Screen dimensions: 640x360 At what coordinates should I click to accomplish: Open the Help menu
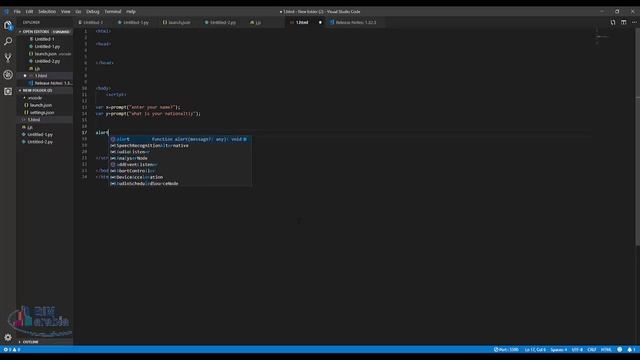tap(131, 11)
